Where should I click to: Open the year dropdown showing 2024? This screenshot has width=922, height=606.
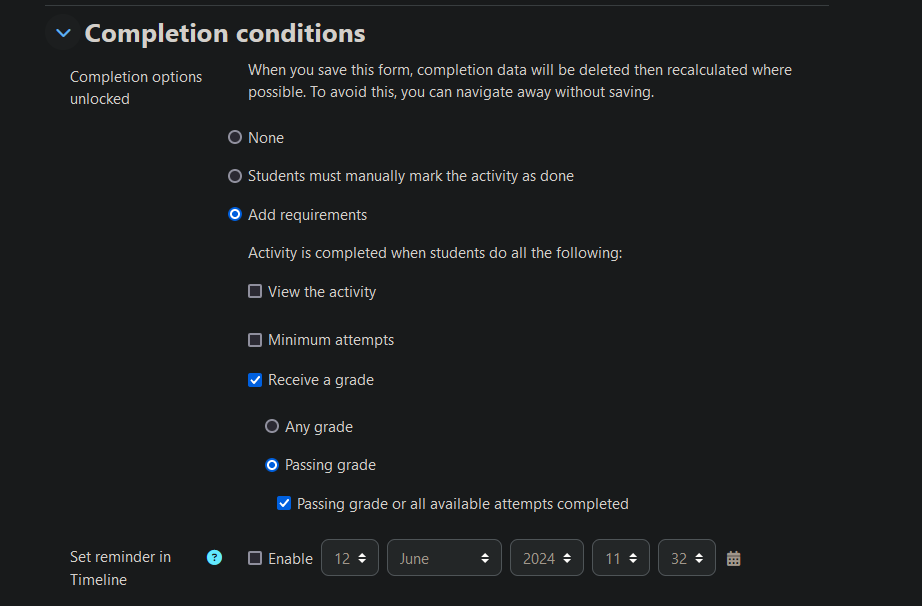click(x=546, y=558)
